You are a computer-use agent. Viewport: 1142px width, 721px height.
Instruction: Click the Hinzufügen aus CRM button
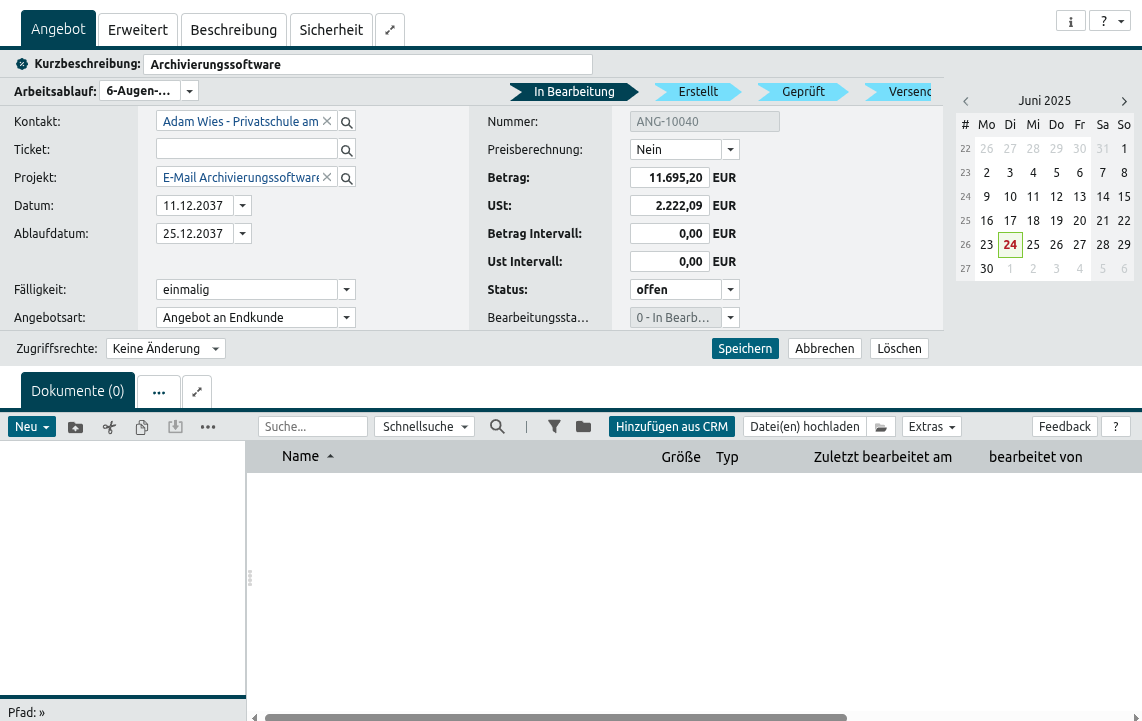(x=671, y=427)
